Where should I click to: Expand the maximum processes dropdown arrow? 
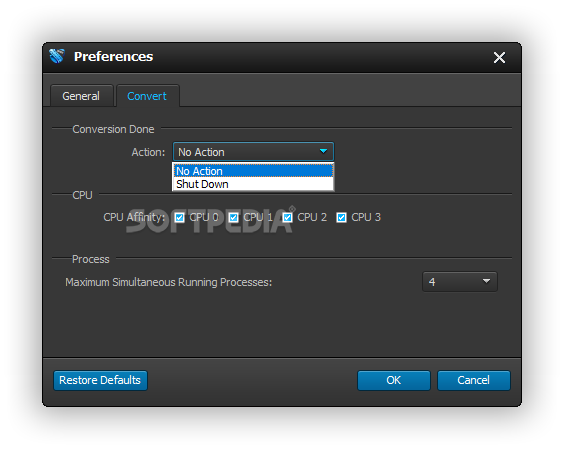tap(486, 281)
